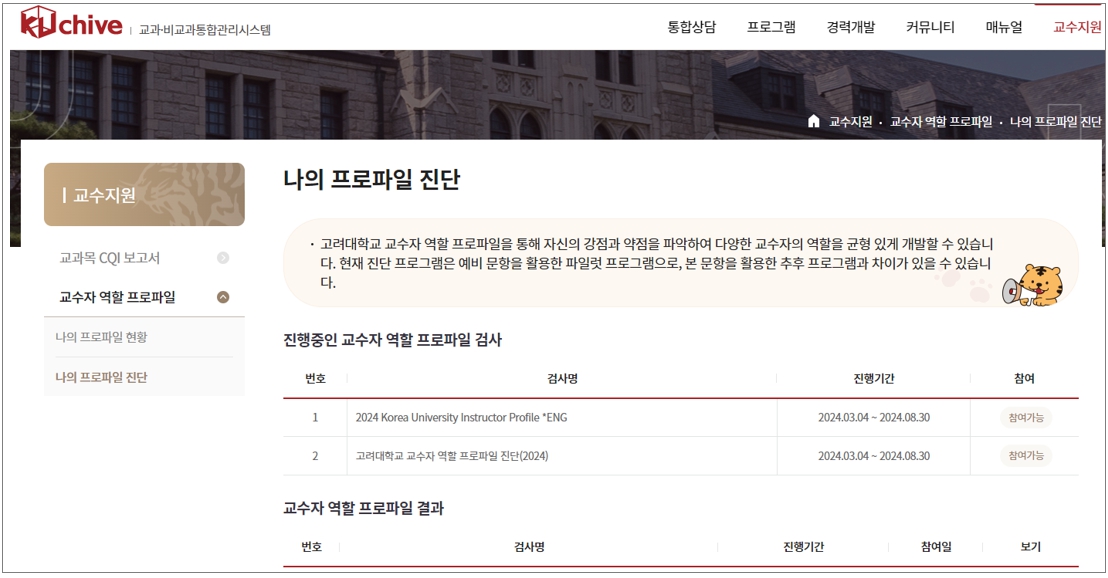Image resolution: width=1108 pixels, height=578 pixels.
Task: Select the 교수지원 menu tab
Action: pos(1076,27)
